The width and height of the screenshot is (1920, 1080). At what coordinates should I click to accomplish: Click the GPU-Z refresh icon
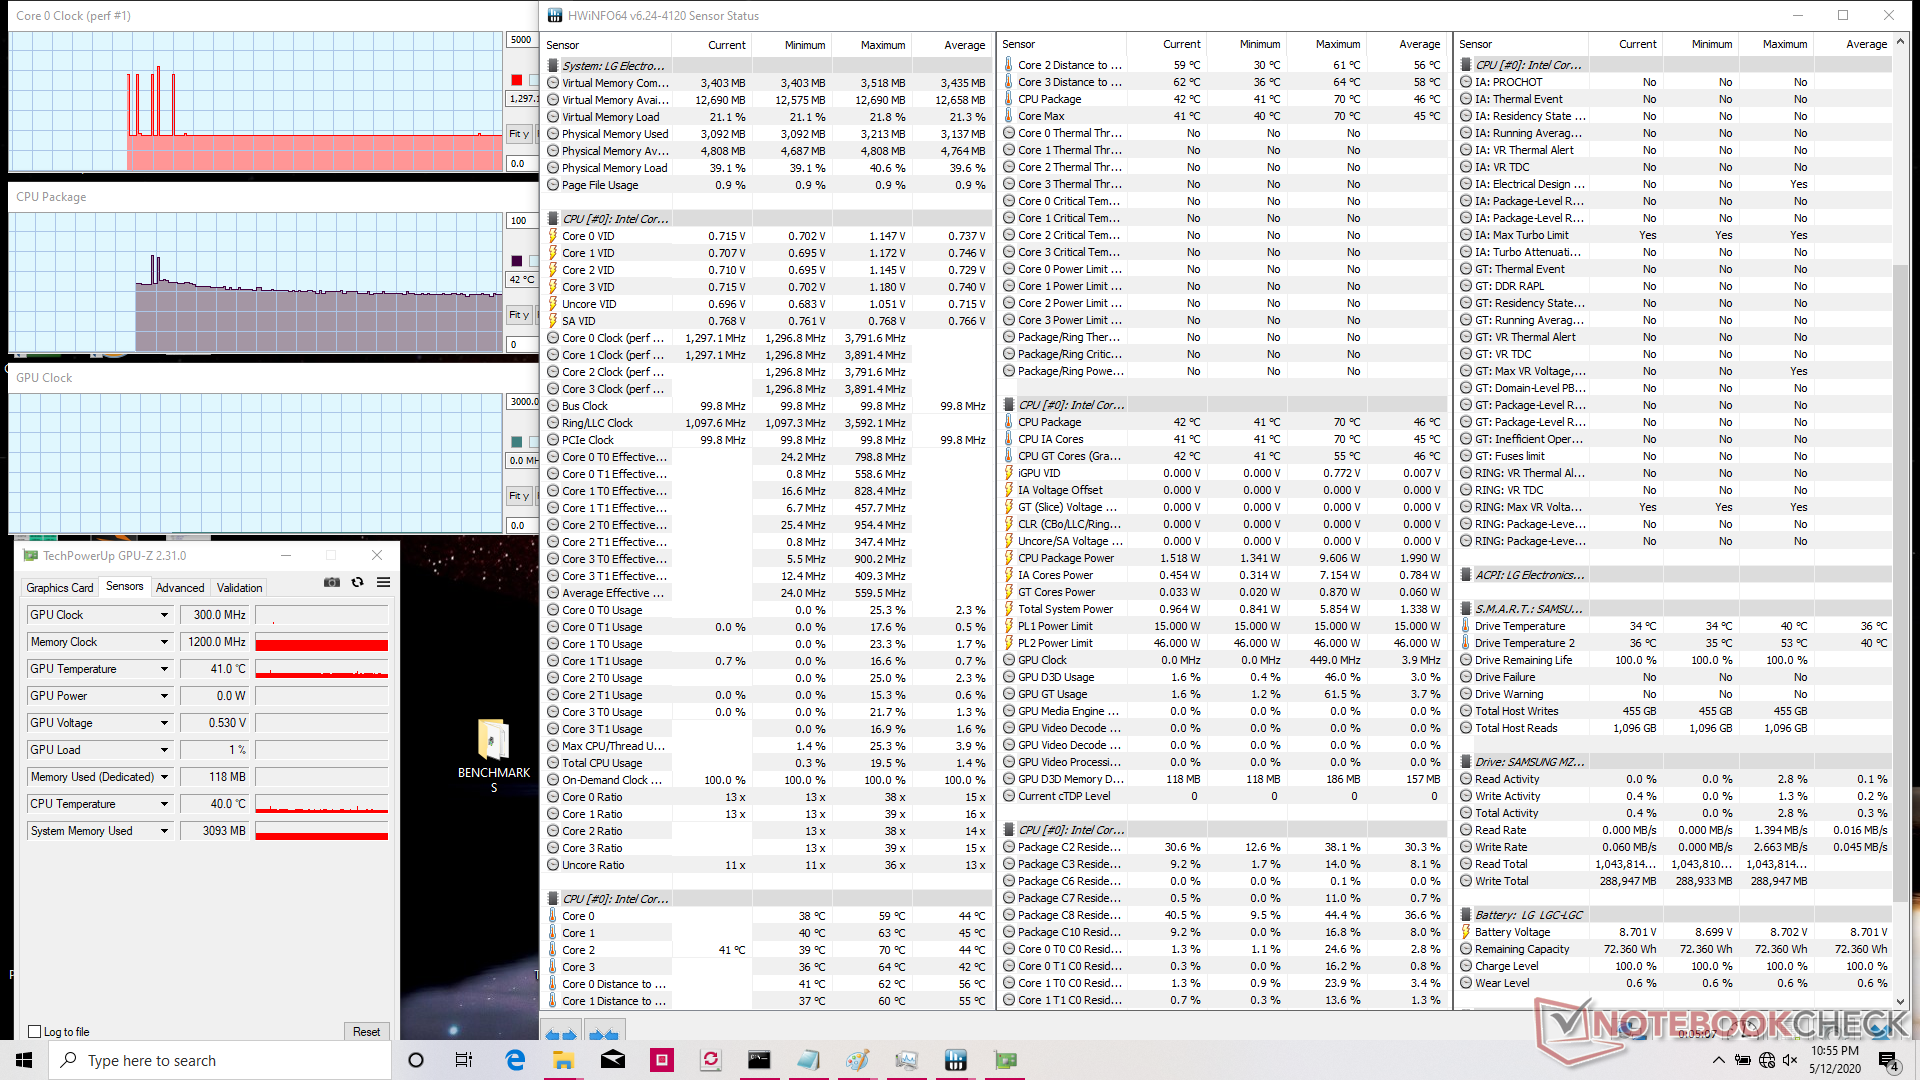coord(357,583)
